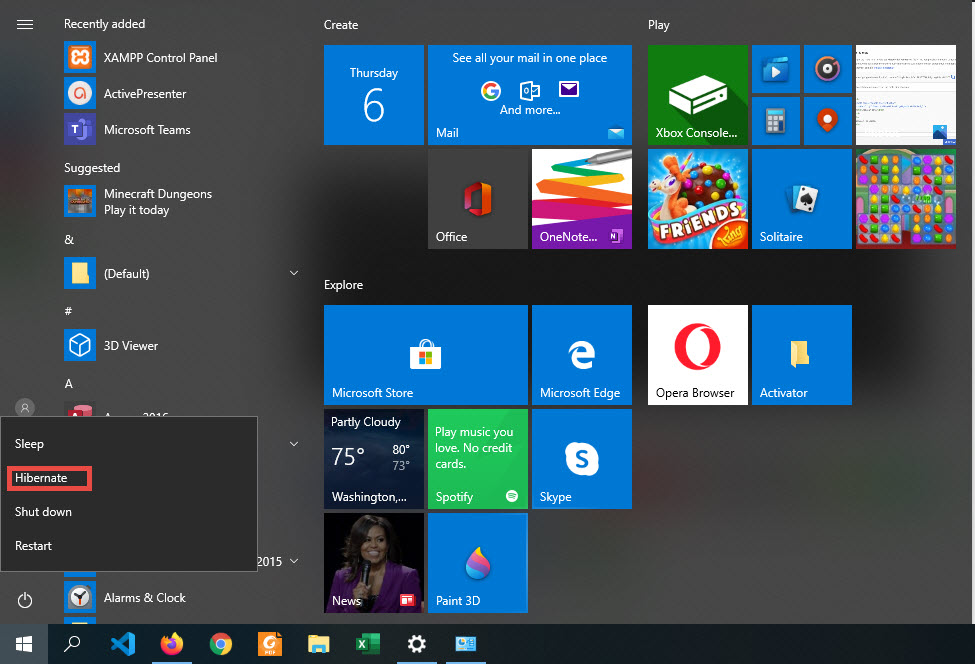Expand the folder ending in 2015

(294, 562)
